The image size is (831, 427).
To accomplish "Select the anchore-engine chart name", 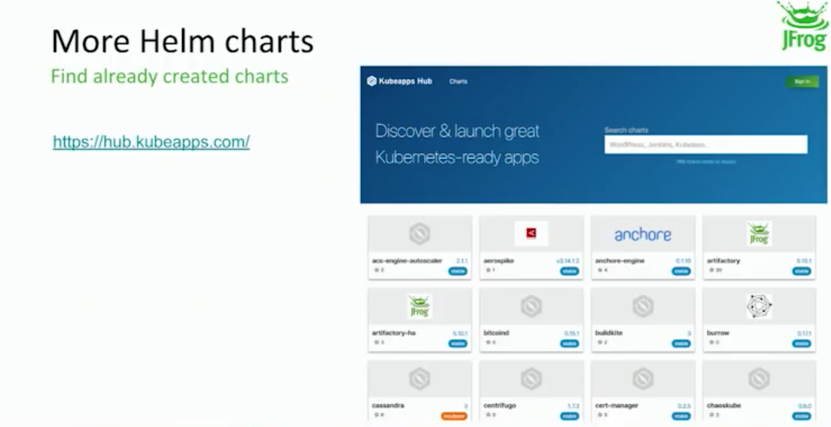I will coord(620,261).
